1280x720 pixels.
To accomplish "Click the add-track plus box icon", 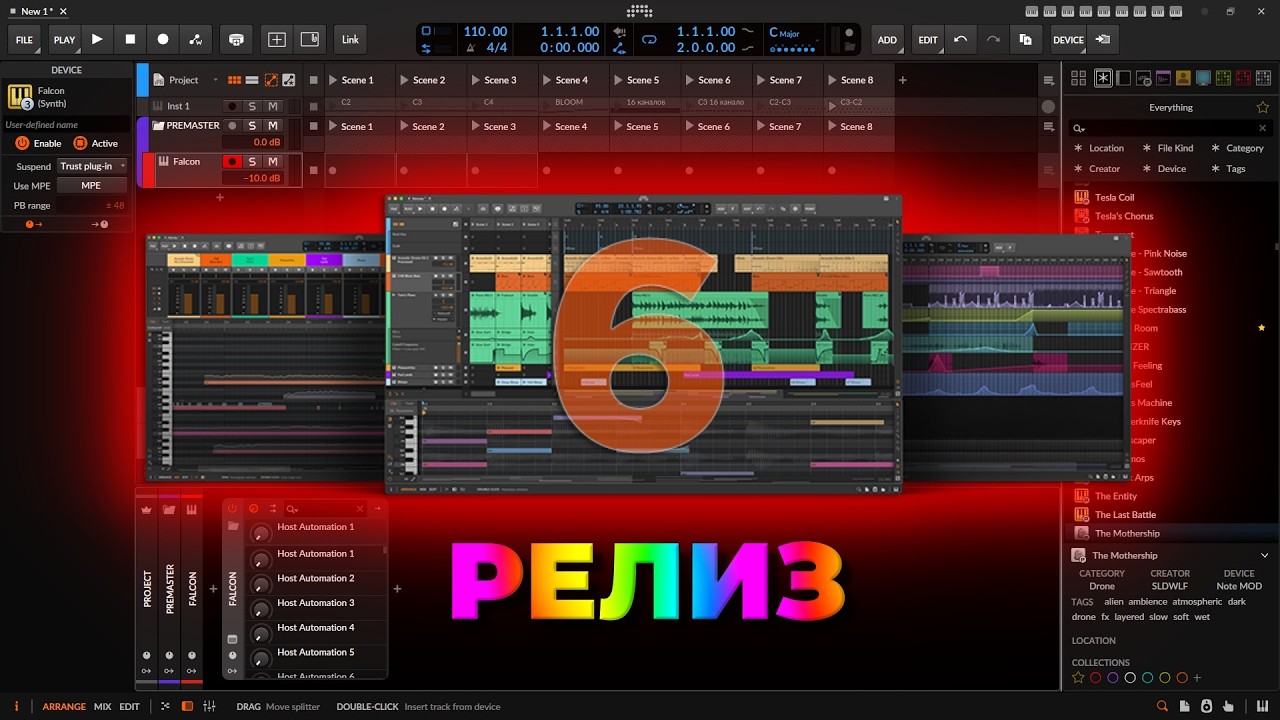I will click(277, 40).
